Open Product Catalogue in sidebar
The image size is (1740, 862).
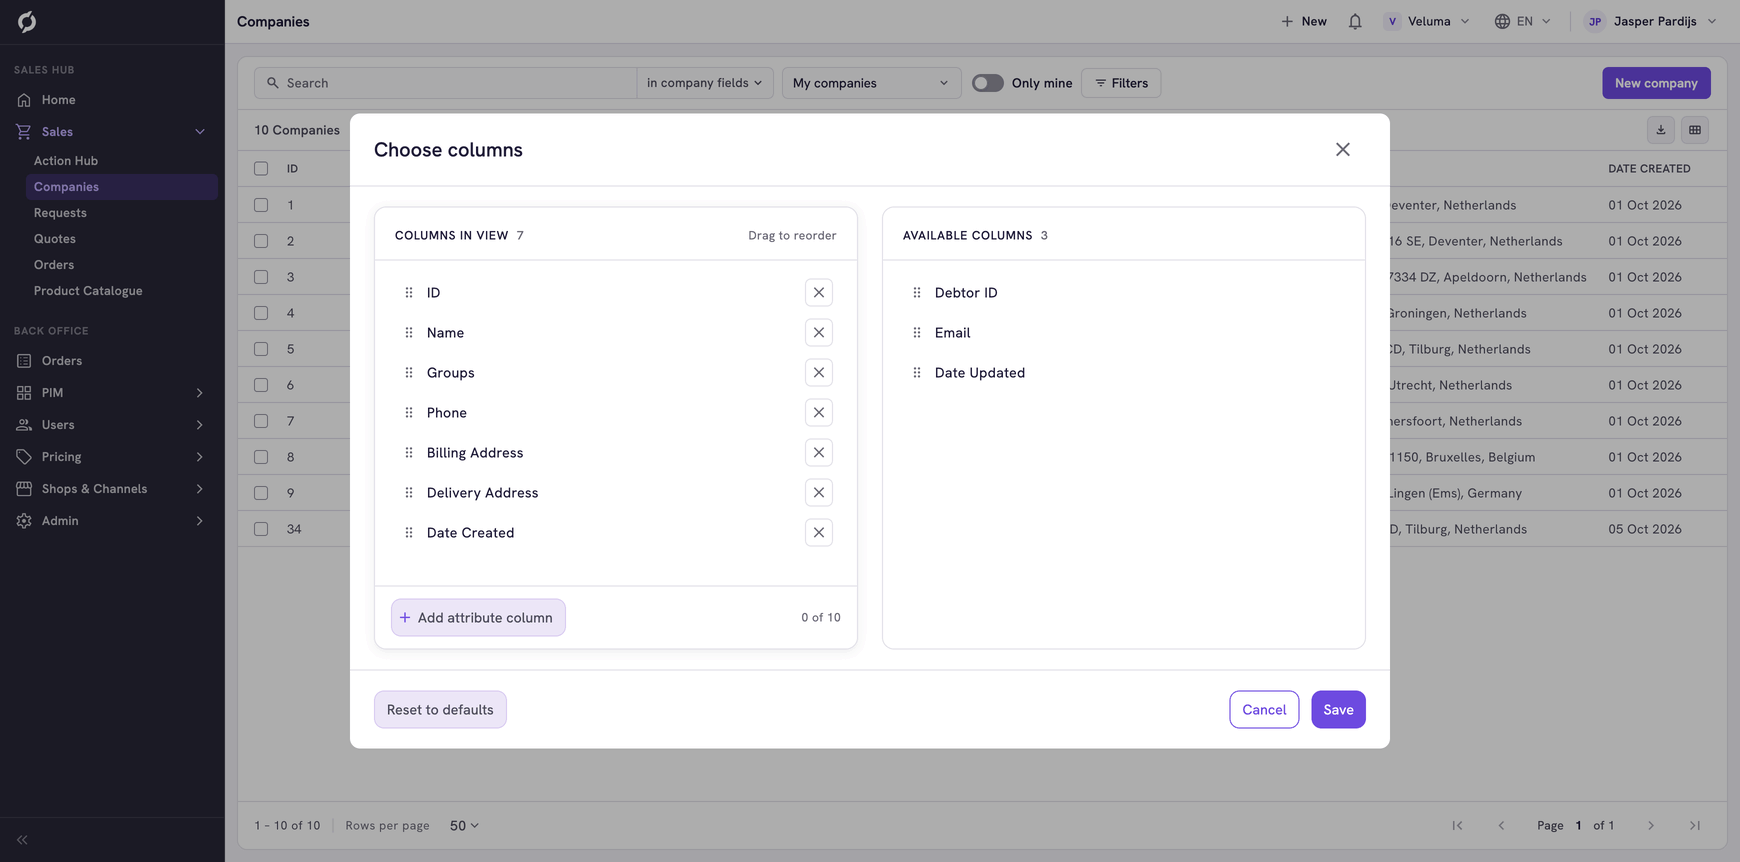(x=88, y=291)
